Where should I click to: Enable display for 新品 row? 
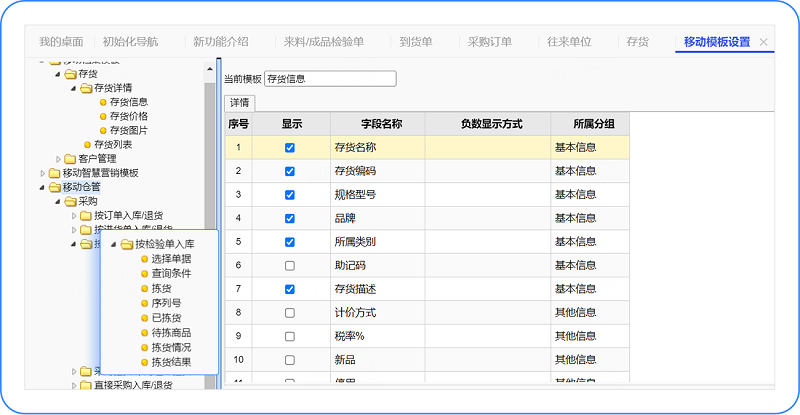[x=290, y=360]
